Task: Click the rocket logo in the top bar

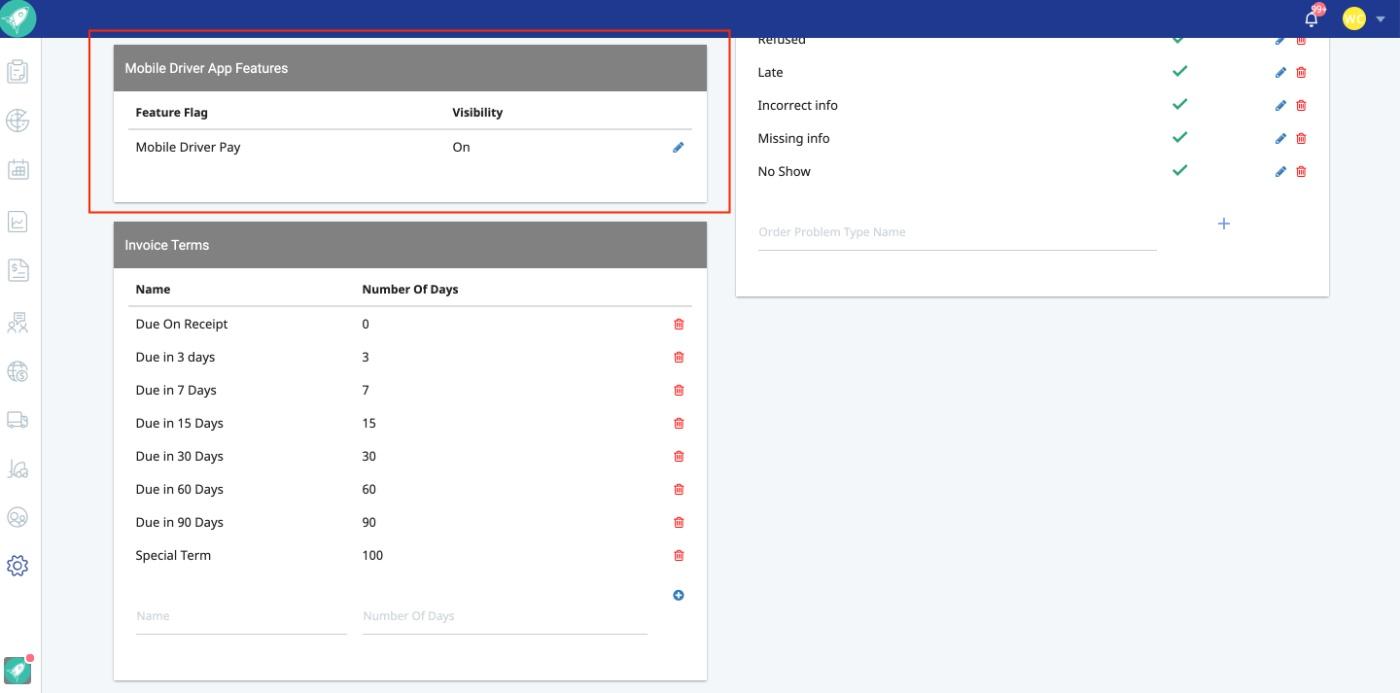Action: point(19,19)
